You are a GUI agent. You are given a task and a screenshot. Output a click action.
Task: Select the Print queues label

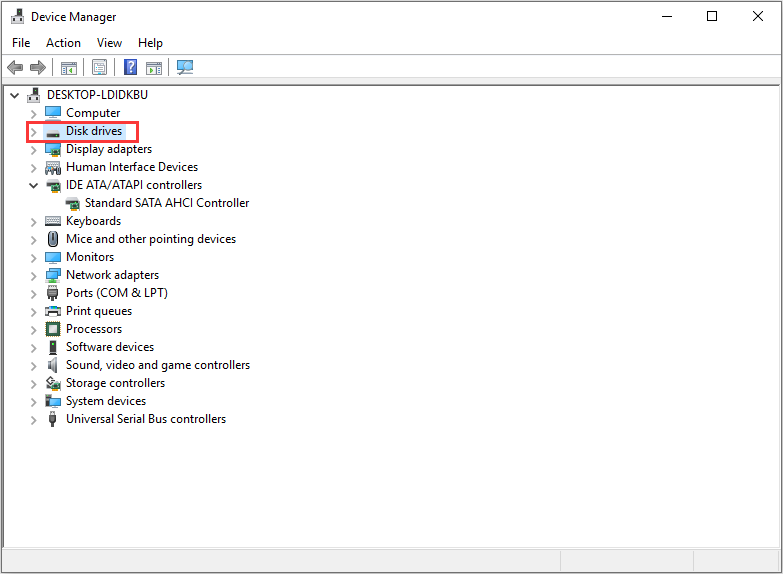(x=99, y=311)
